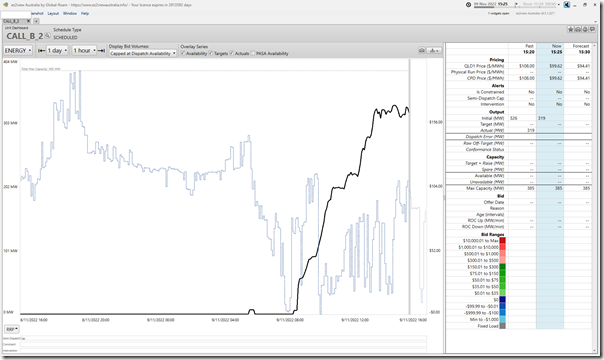Click the play button in time-travel bar

coord(517,4)
